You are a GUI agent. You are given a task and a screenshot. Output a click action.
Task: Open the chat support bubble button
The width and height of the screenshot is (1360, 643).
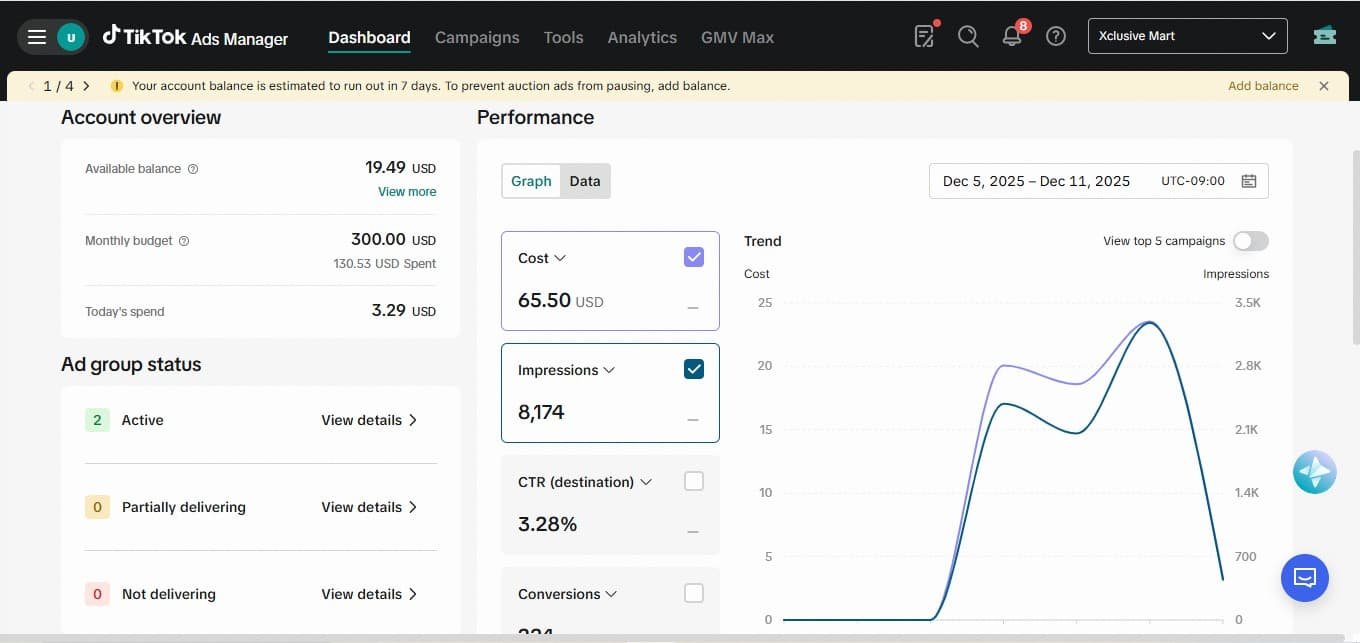click(1305, 577)
